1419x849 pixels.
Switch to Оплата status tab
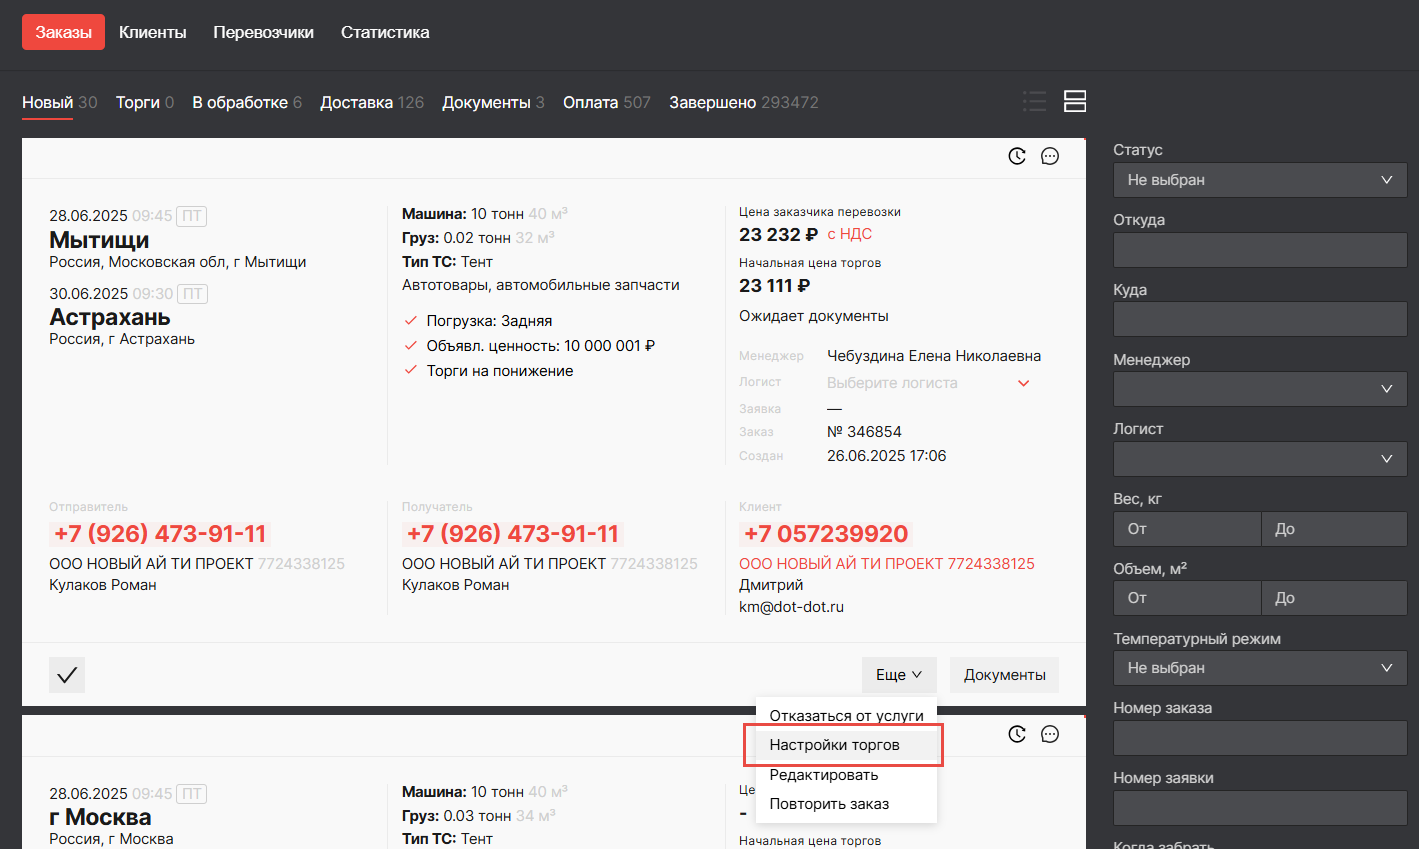click(607, 102)
